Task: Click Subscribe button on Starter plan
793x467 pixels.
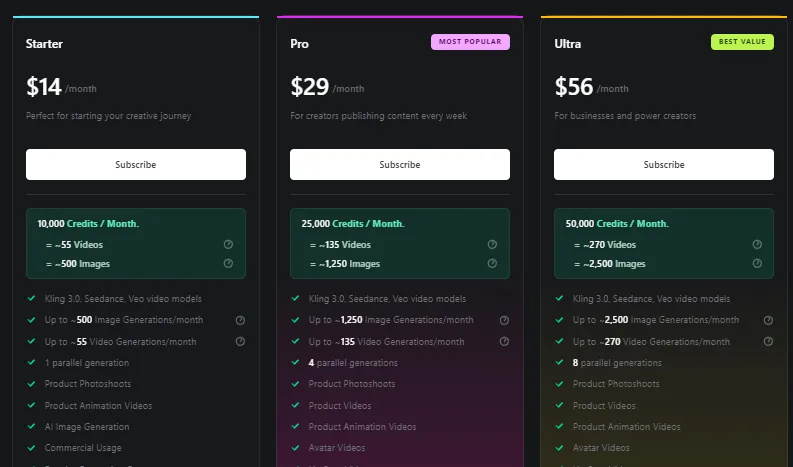Action: coord(136,164)
